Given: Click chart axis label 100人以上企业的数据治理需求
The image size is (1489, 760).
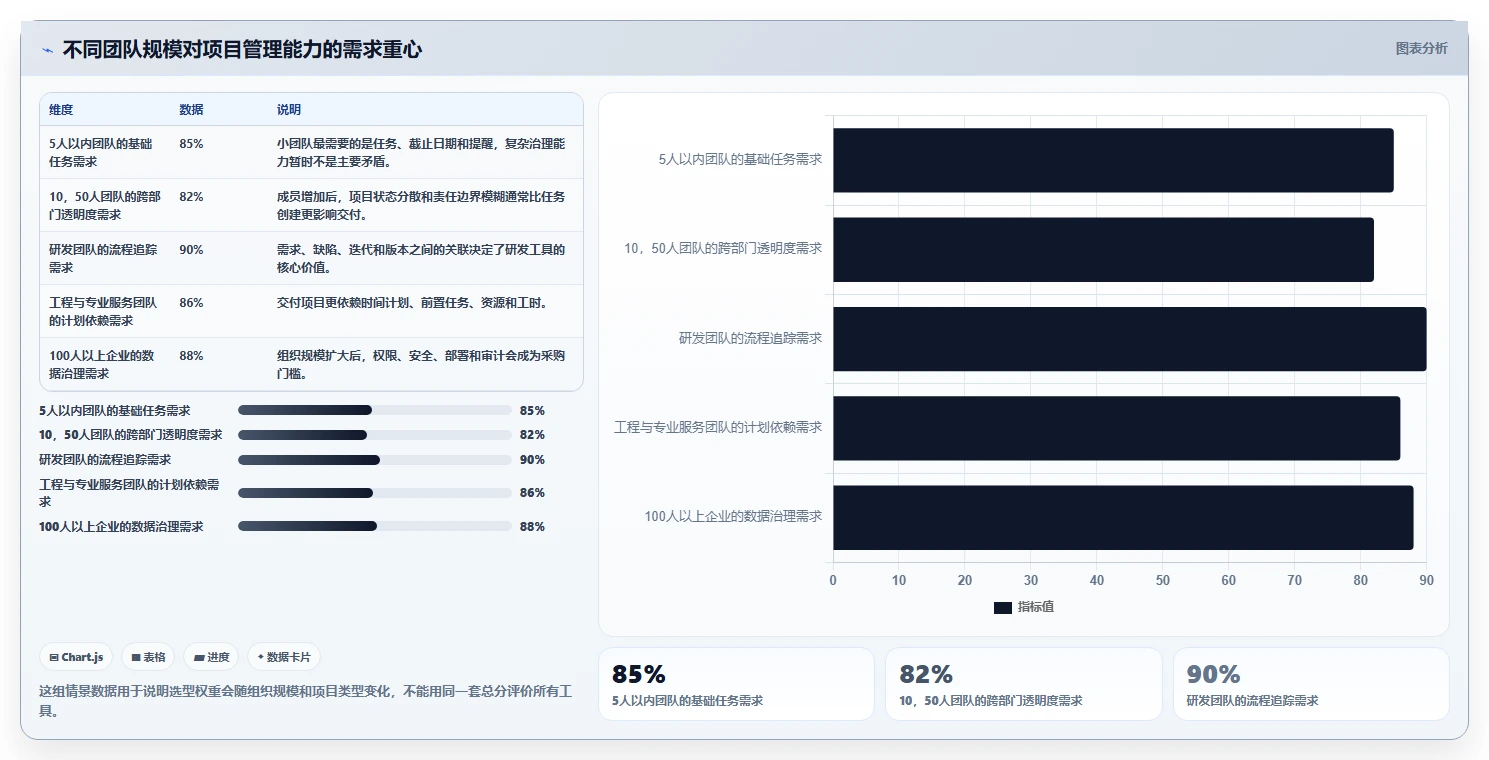Looking at the screenshot, I should pyautogui.click(x=733, y=516).
